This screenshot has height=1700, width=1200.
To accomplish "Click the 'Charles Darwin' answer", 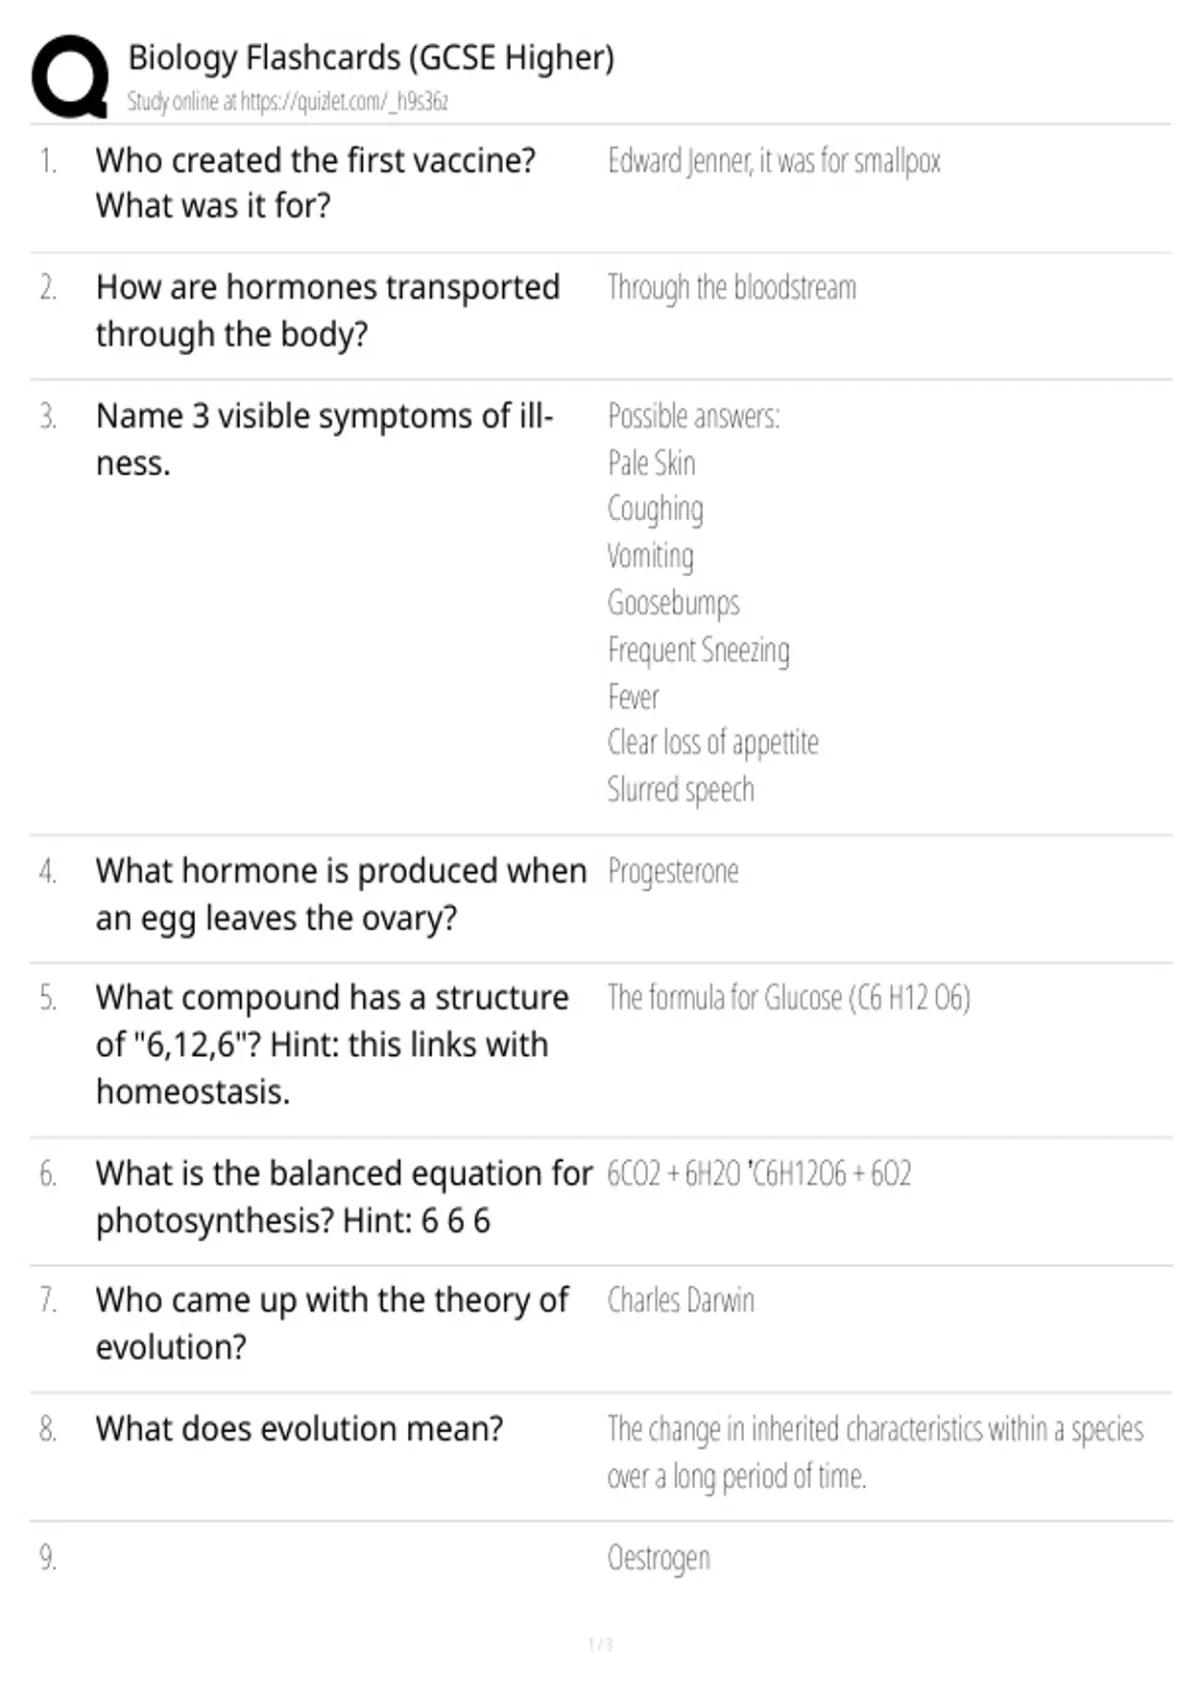I will pos(681,1300).
